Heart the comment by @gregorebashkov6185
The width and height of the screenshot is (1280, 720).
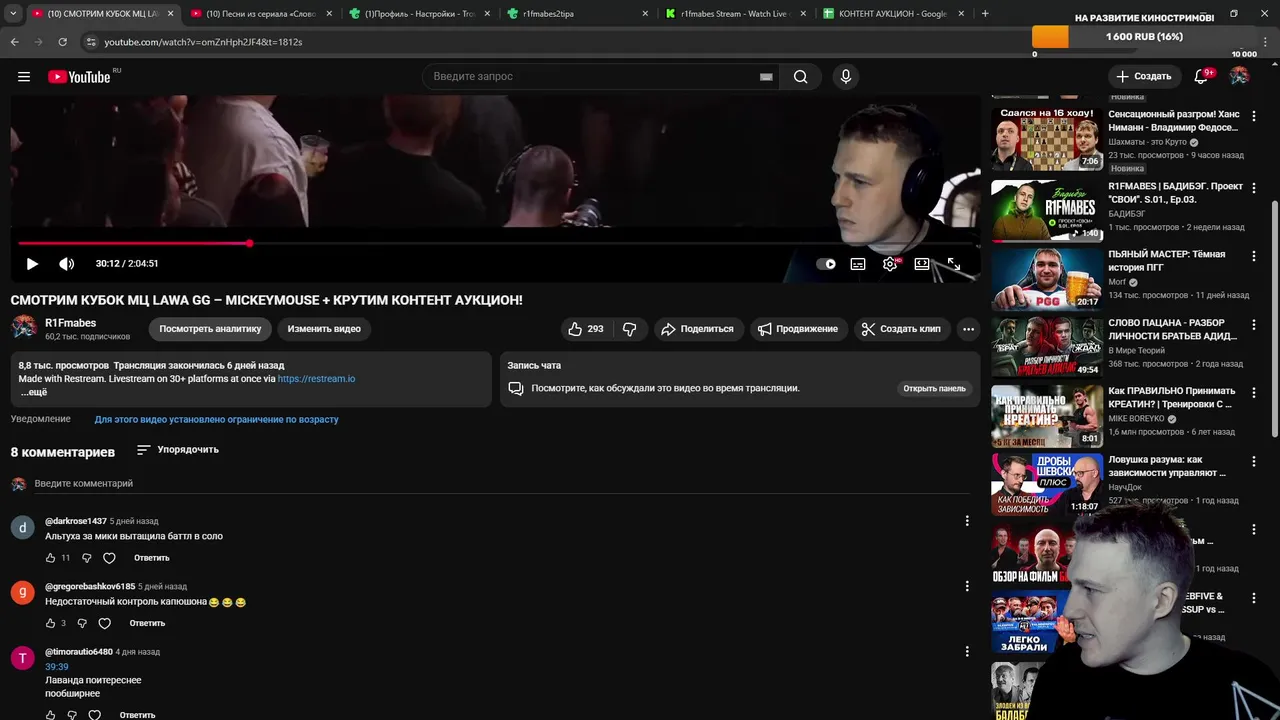click(x=104, y=623)
